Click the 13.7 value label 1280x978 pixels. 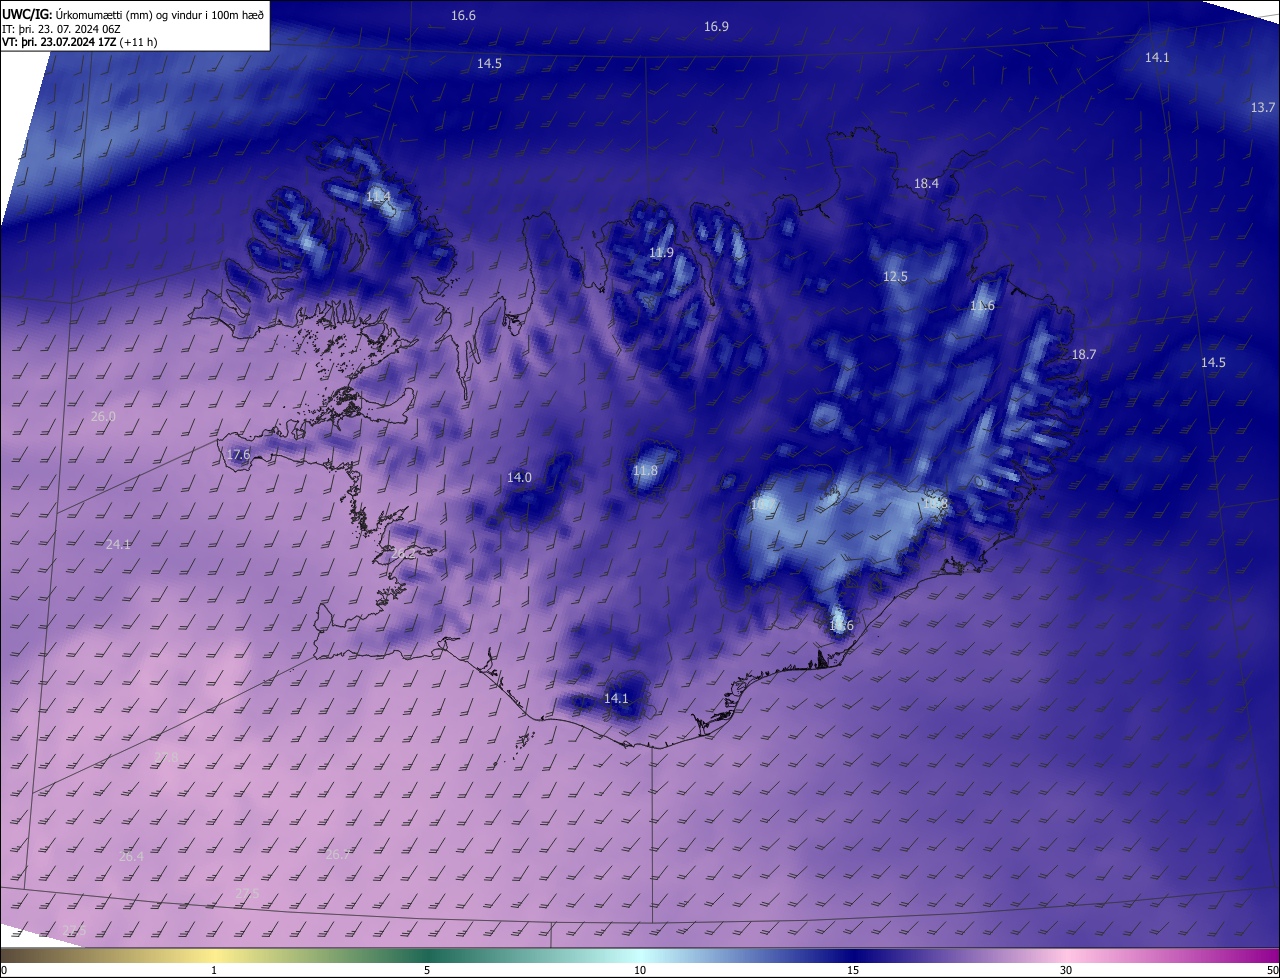tap(1263, 108)
